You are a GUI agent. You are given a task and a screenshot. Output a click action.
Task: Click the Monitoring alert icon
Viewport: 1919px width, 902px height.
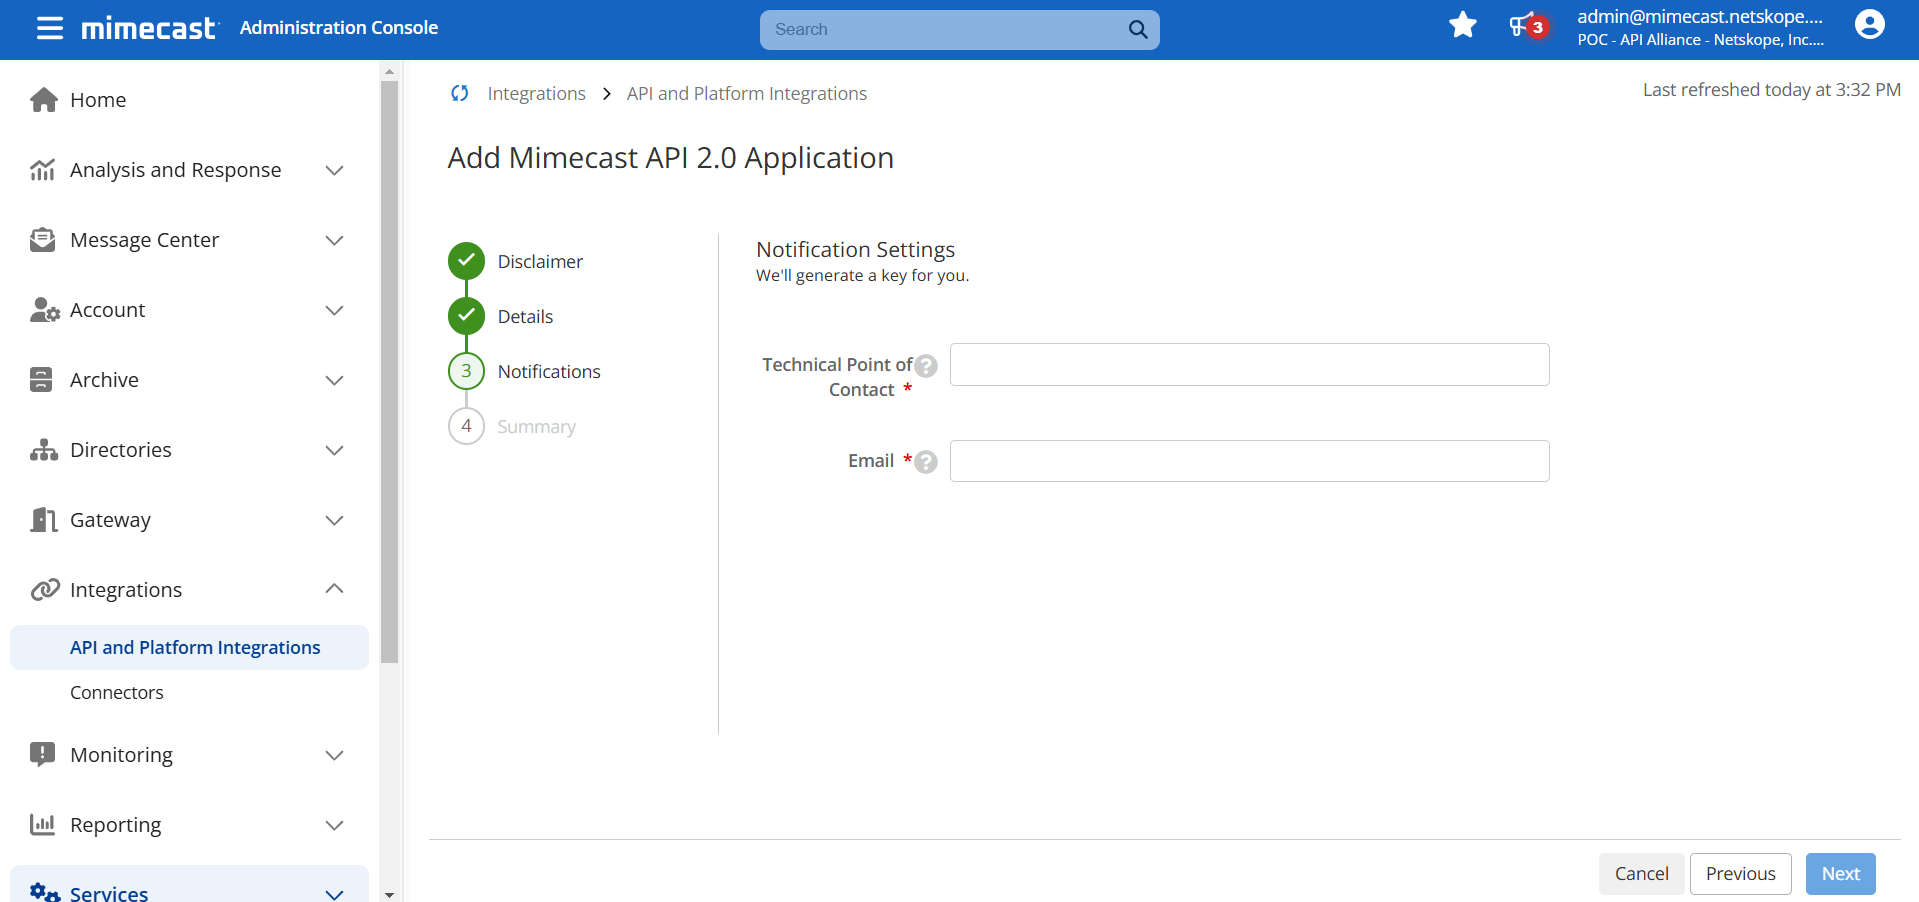point(42,754)
